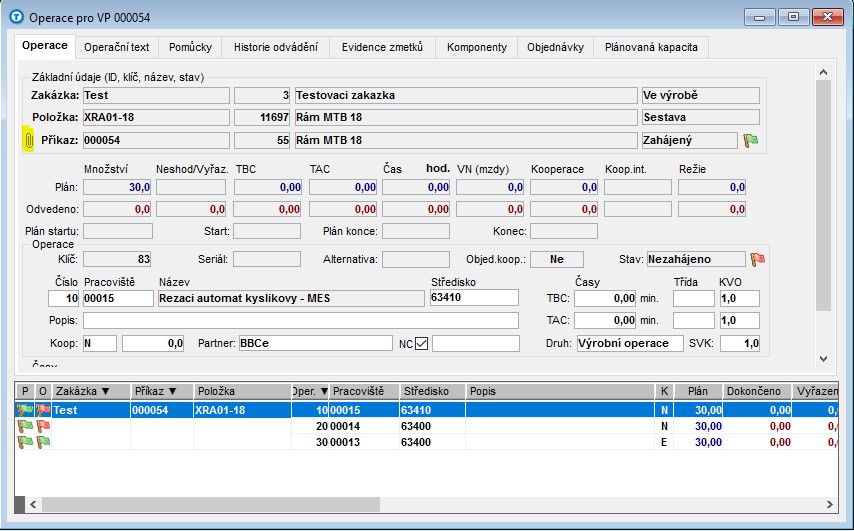Click the Druh field Výrobní operace
854x531 pixels.
pyautogui.click(x=630, y=343)
